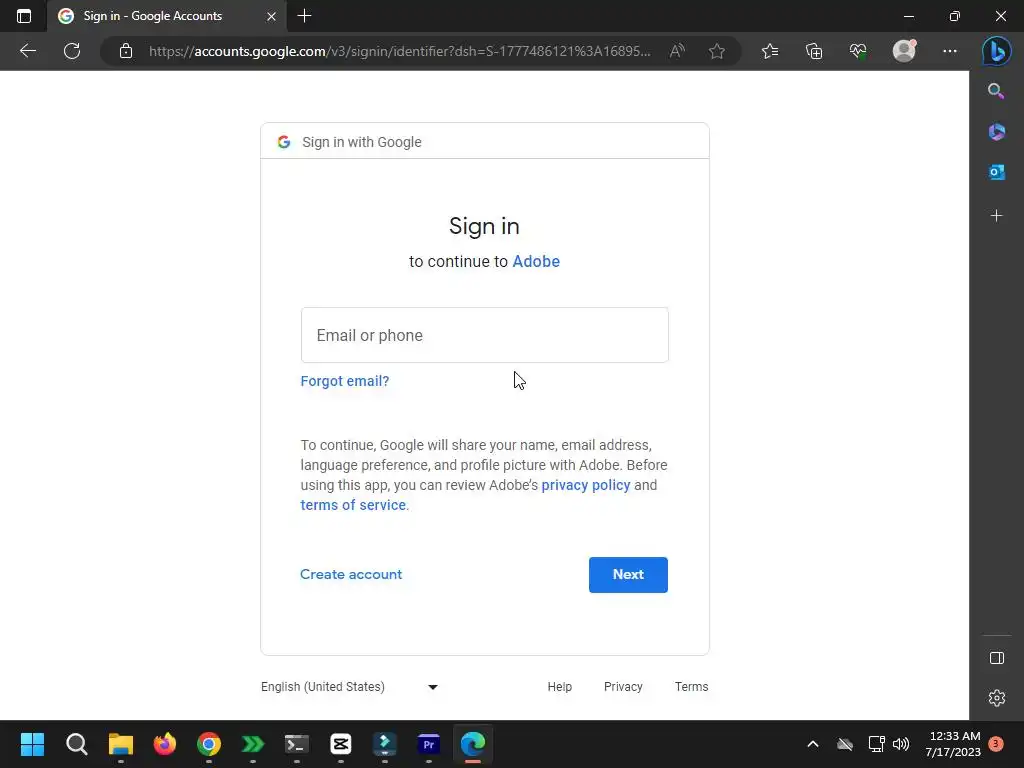The image size is (1024, 768).
Task: Open Adobe's privacy policy link
Action: (586, 485)
